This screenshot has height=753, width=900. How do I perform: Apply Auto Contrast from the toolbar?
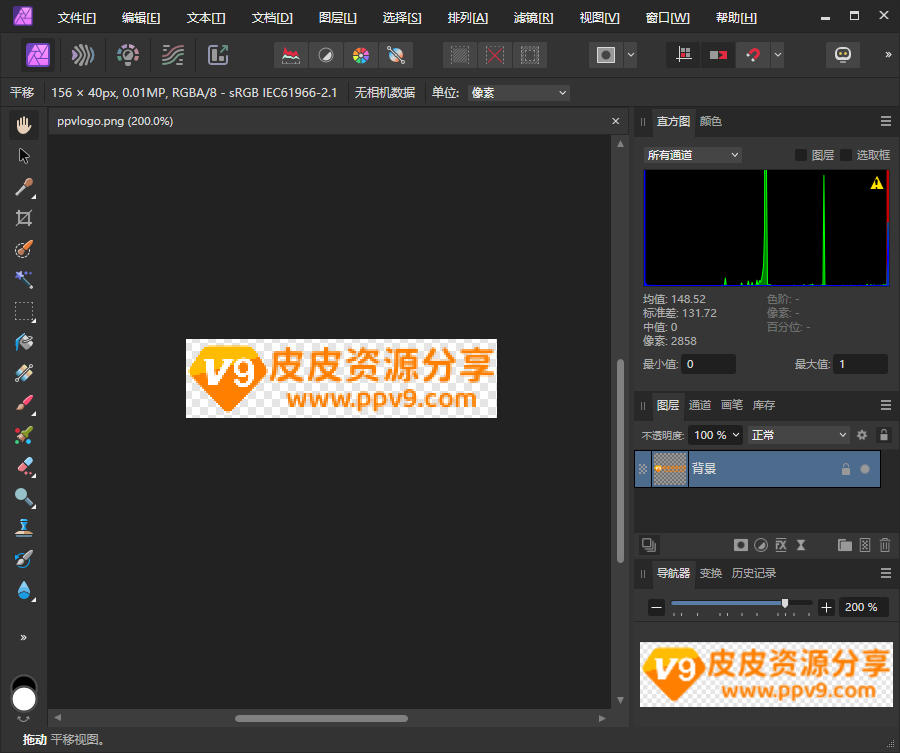pos(326,55)
